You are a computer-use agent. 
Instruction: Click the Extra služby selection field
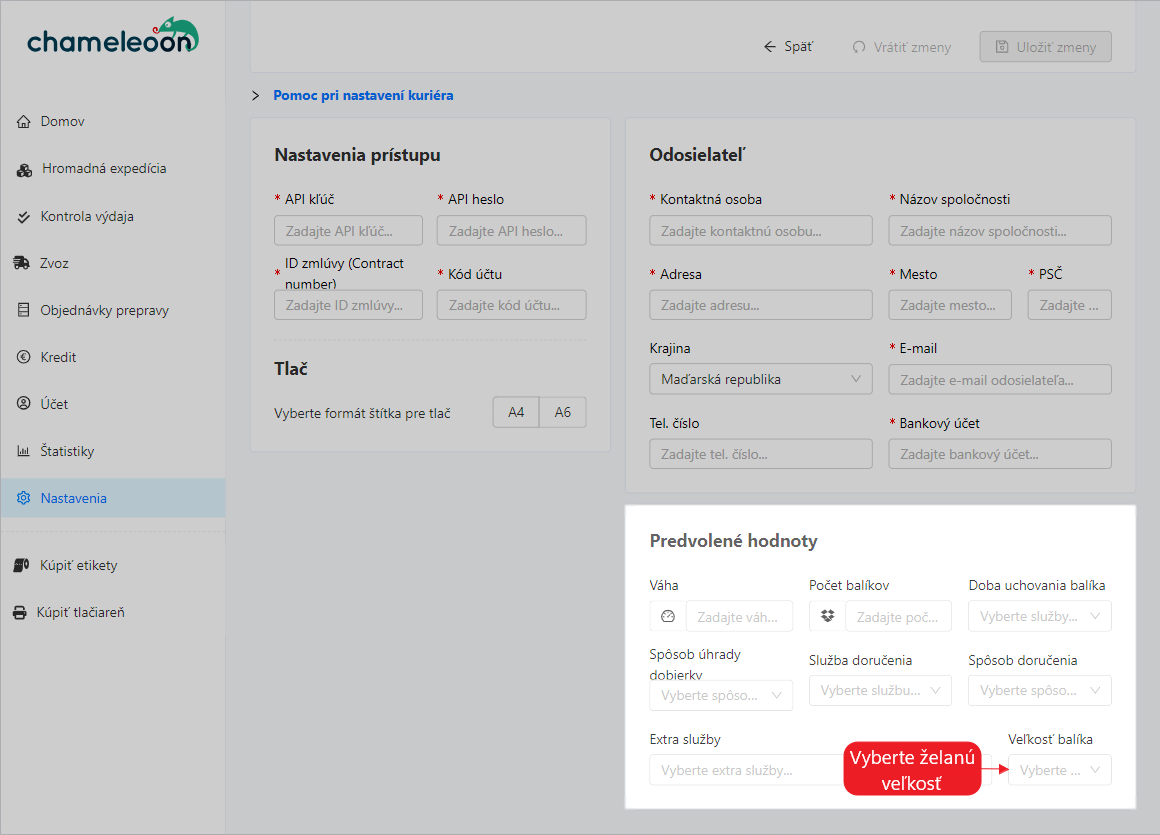tap(740, 770)
